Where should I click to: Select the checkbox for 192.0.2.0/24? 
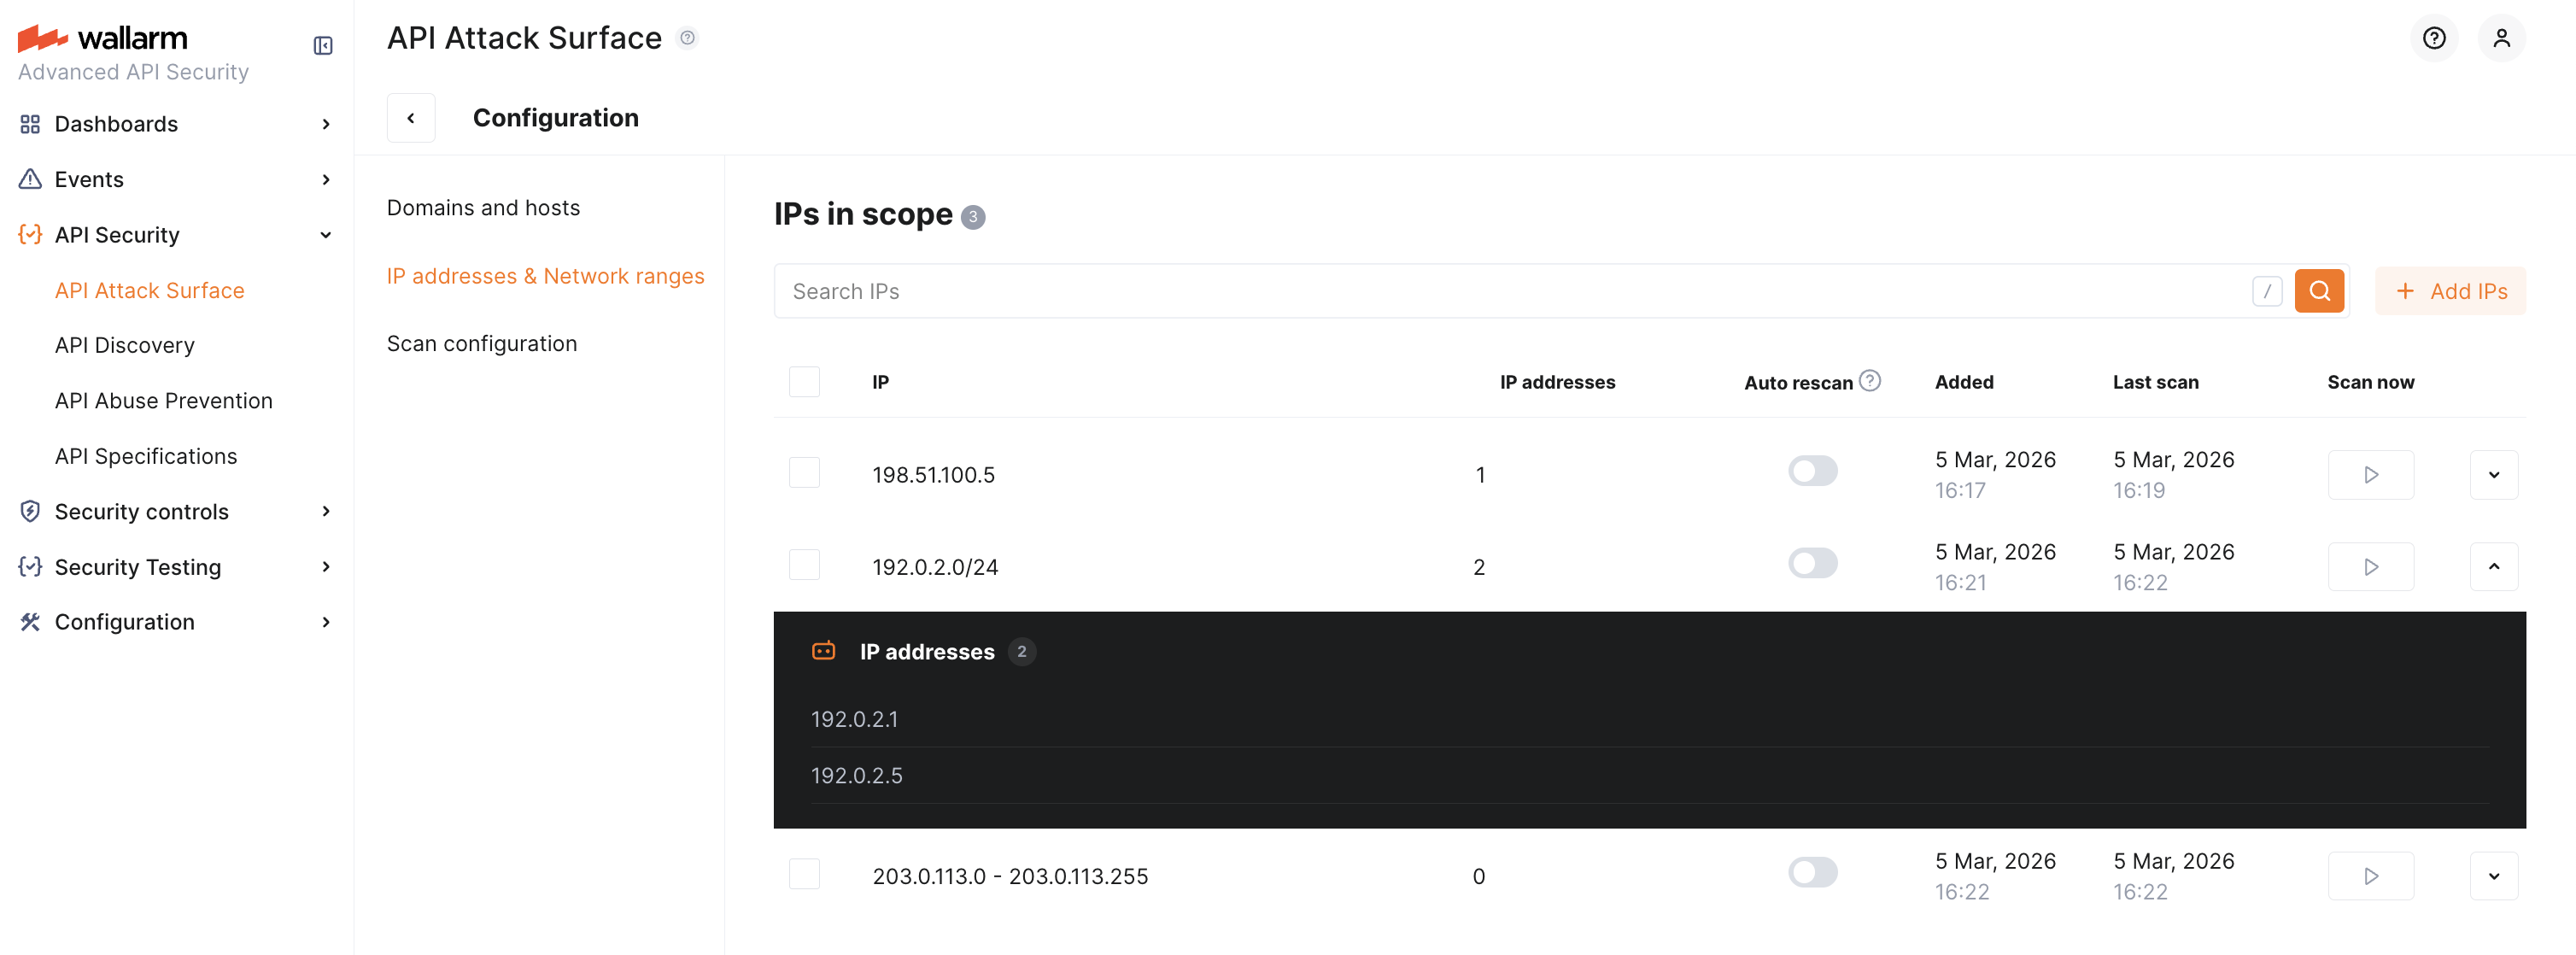point(805,564)
